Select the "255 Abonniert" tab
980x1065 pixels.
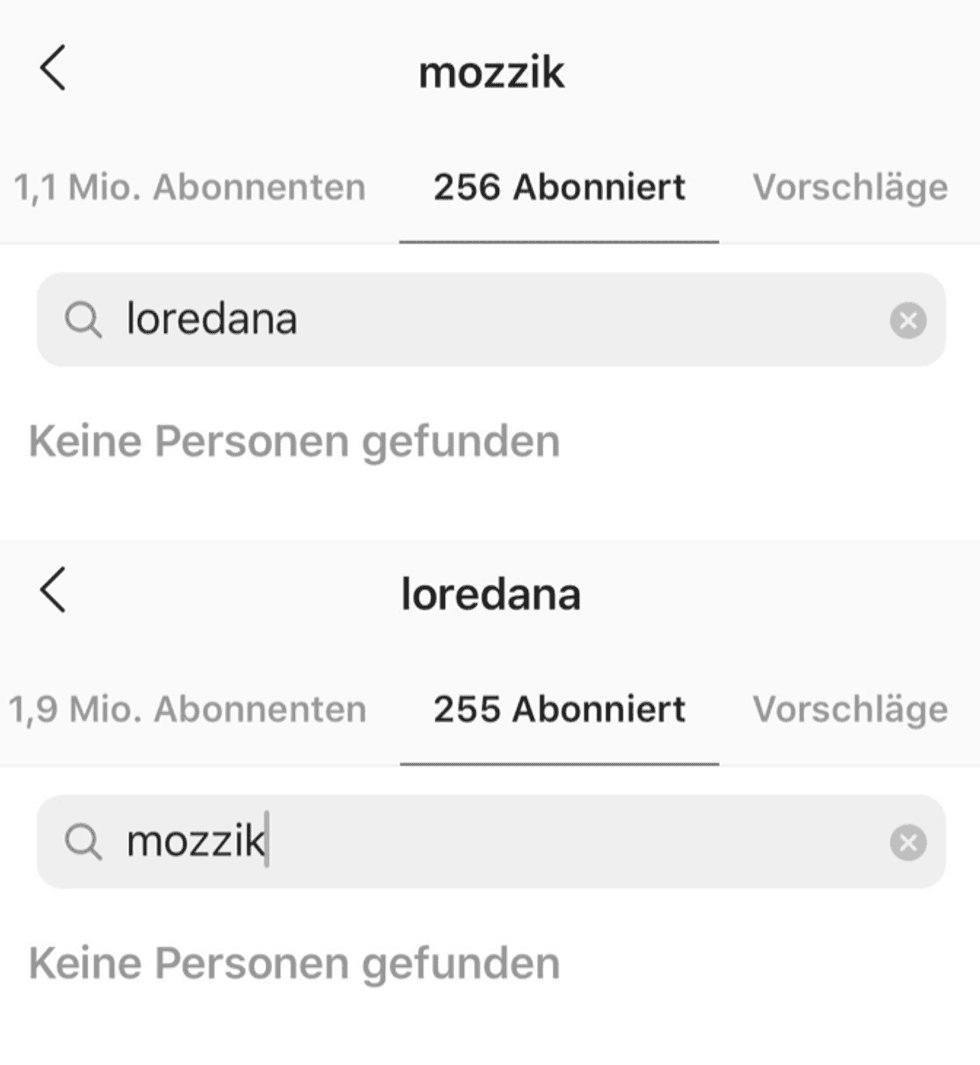pos(559,709)
